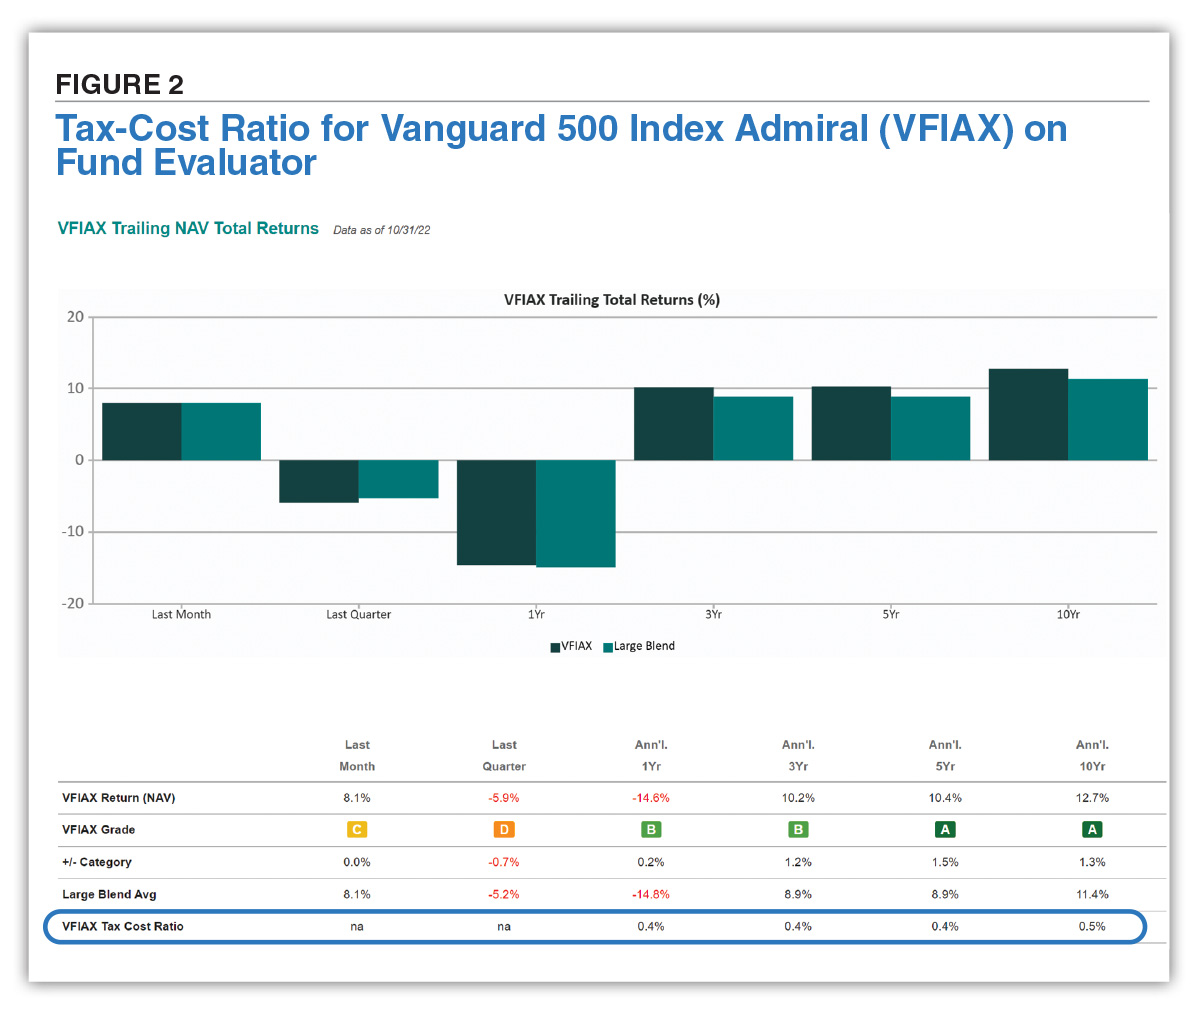
Task: Click the green B grade under Ann'l. 1Yr
Action: (651, 830)
